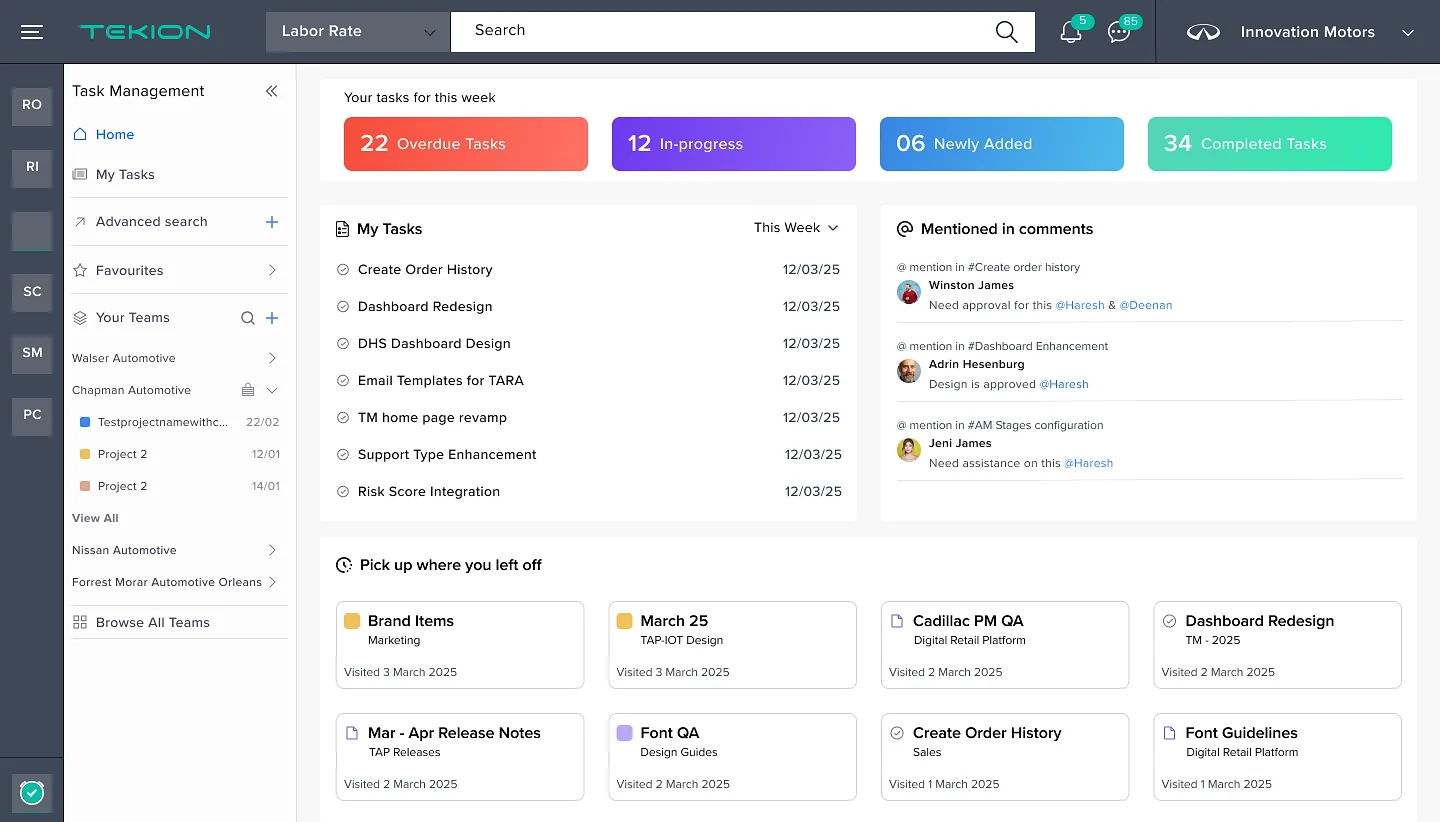The width and height of the screenshot is (1440, 822).
Task: Open the PC module in left rail
Action: pos(32,415)
